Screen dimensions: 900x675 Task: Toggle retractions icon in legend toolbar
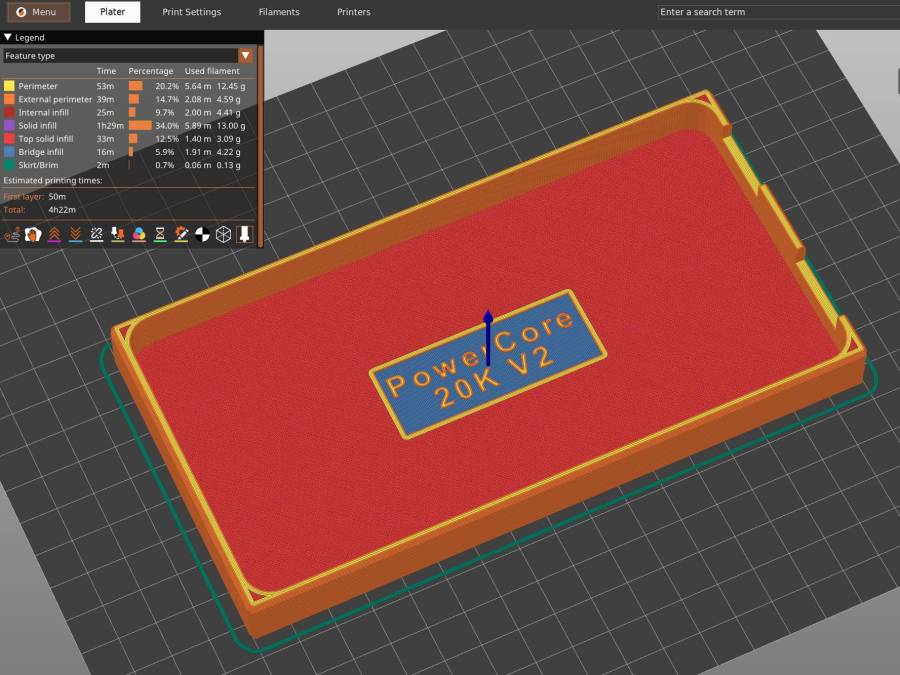tap(54, 234)
